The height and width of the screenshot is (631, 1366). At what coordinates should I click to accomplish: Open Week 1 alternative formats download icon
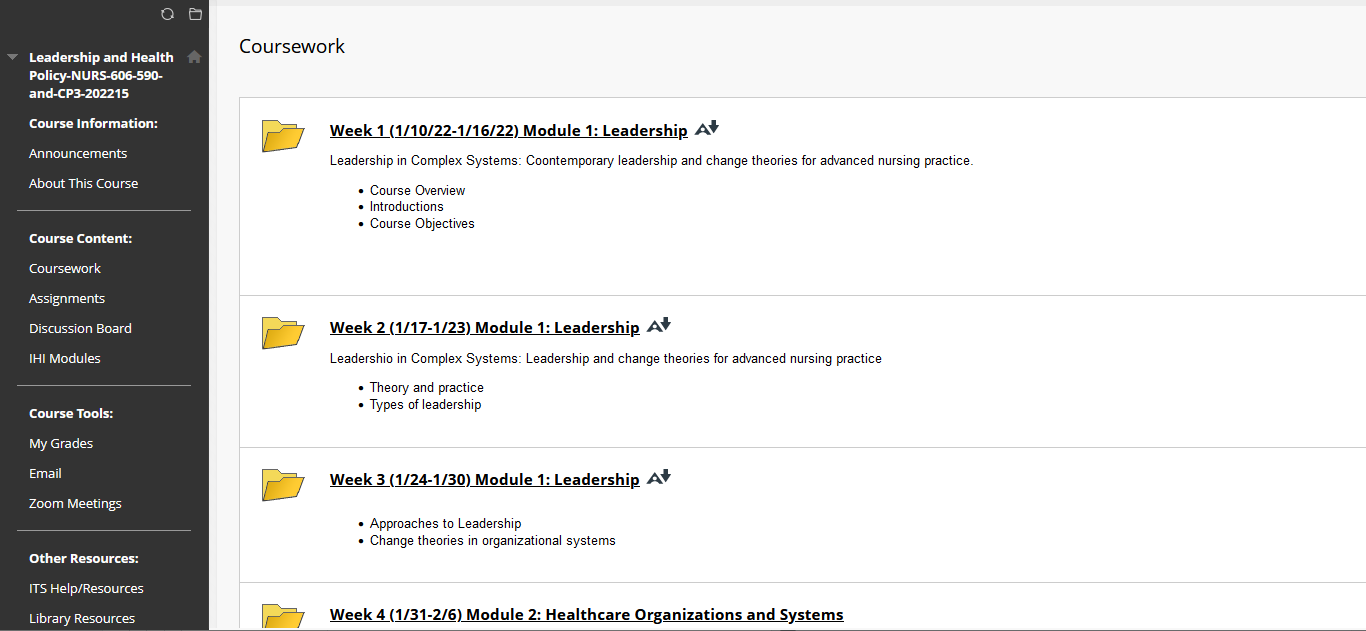click(x=707, y=129)
